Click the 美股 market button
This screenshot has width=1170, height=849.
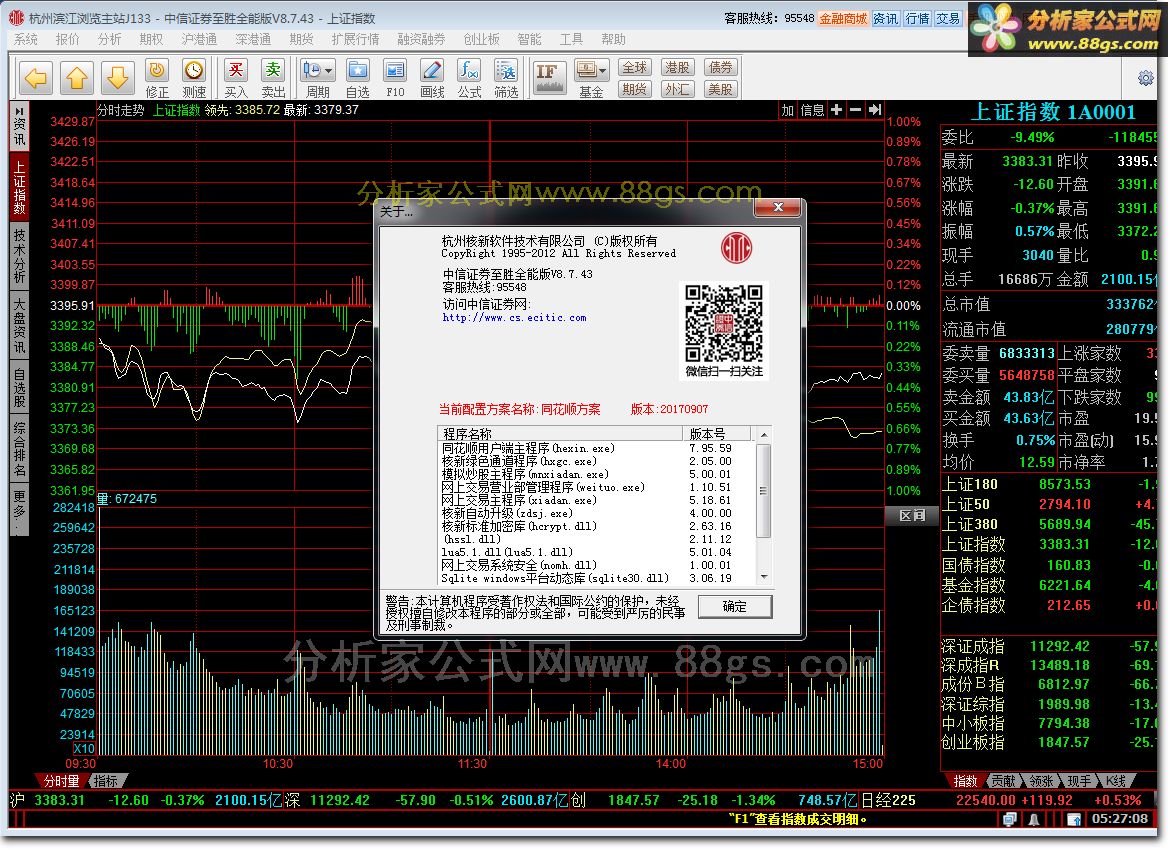pyautogui.click(x=720, y=90)
